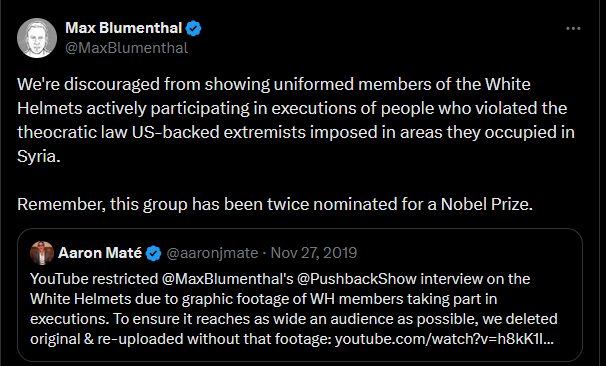Open the @aaronjmate handle in quoted tweet

point(212,253)
